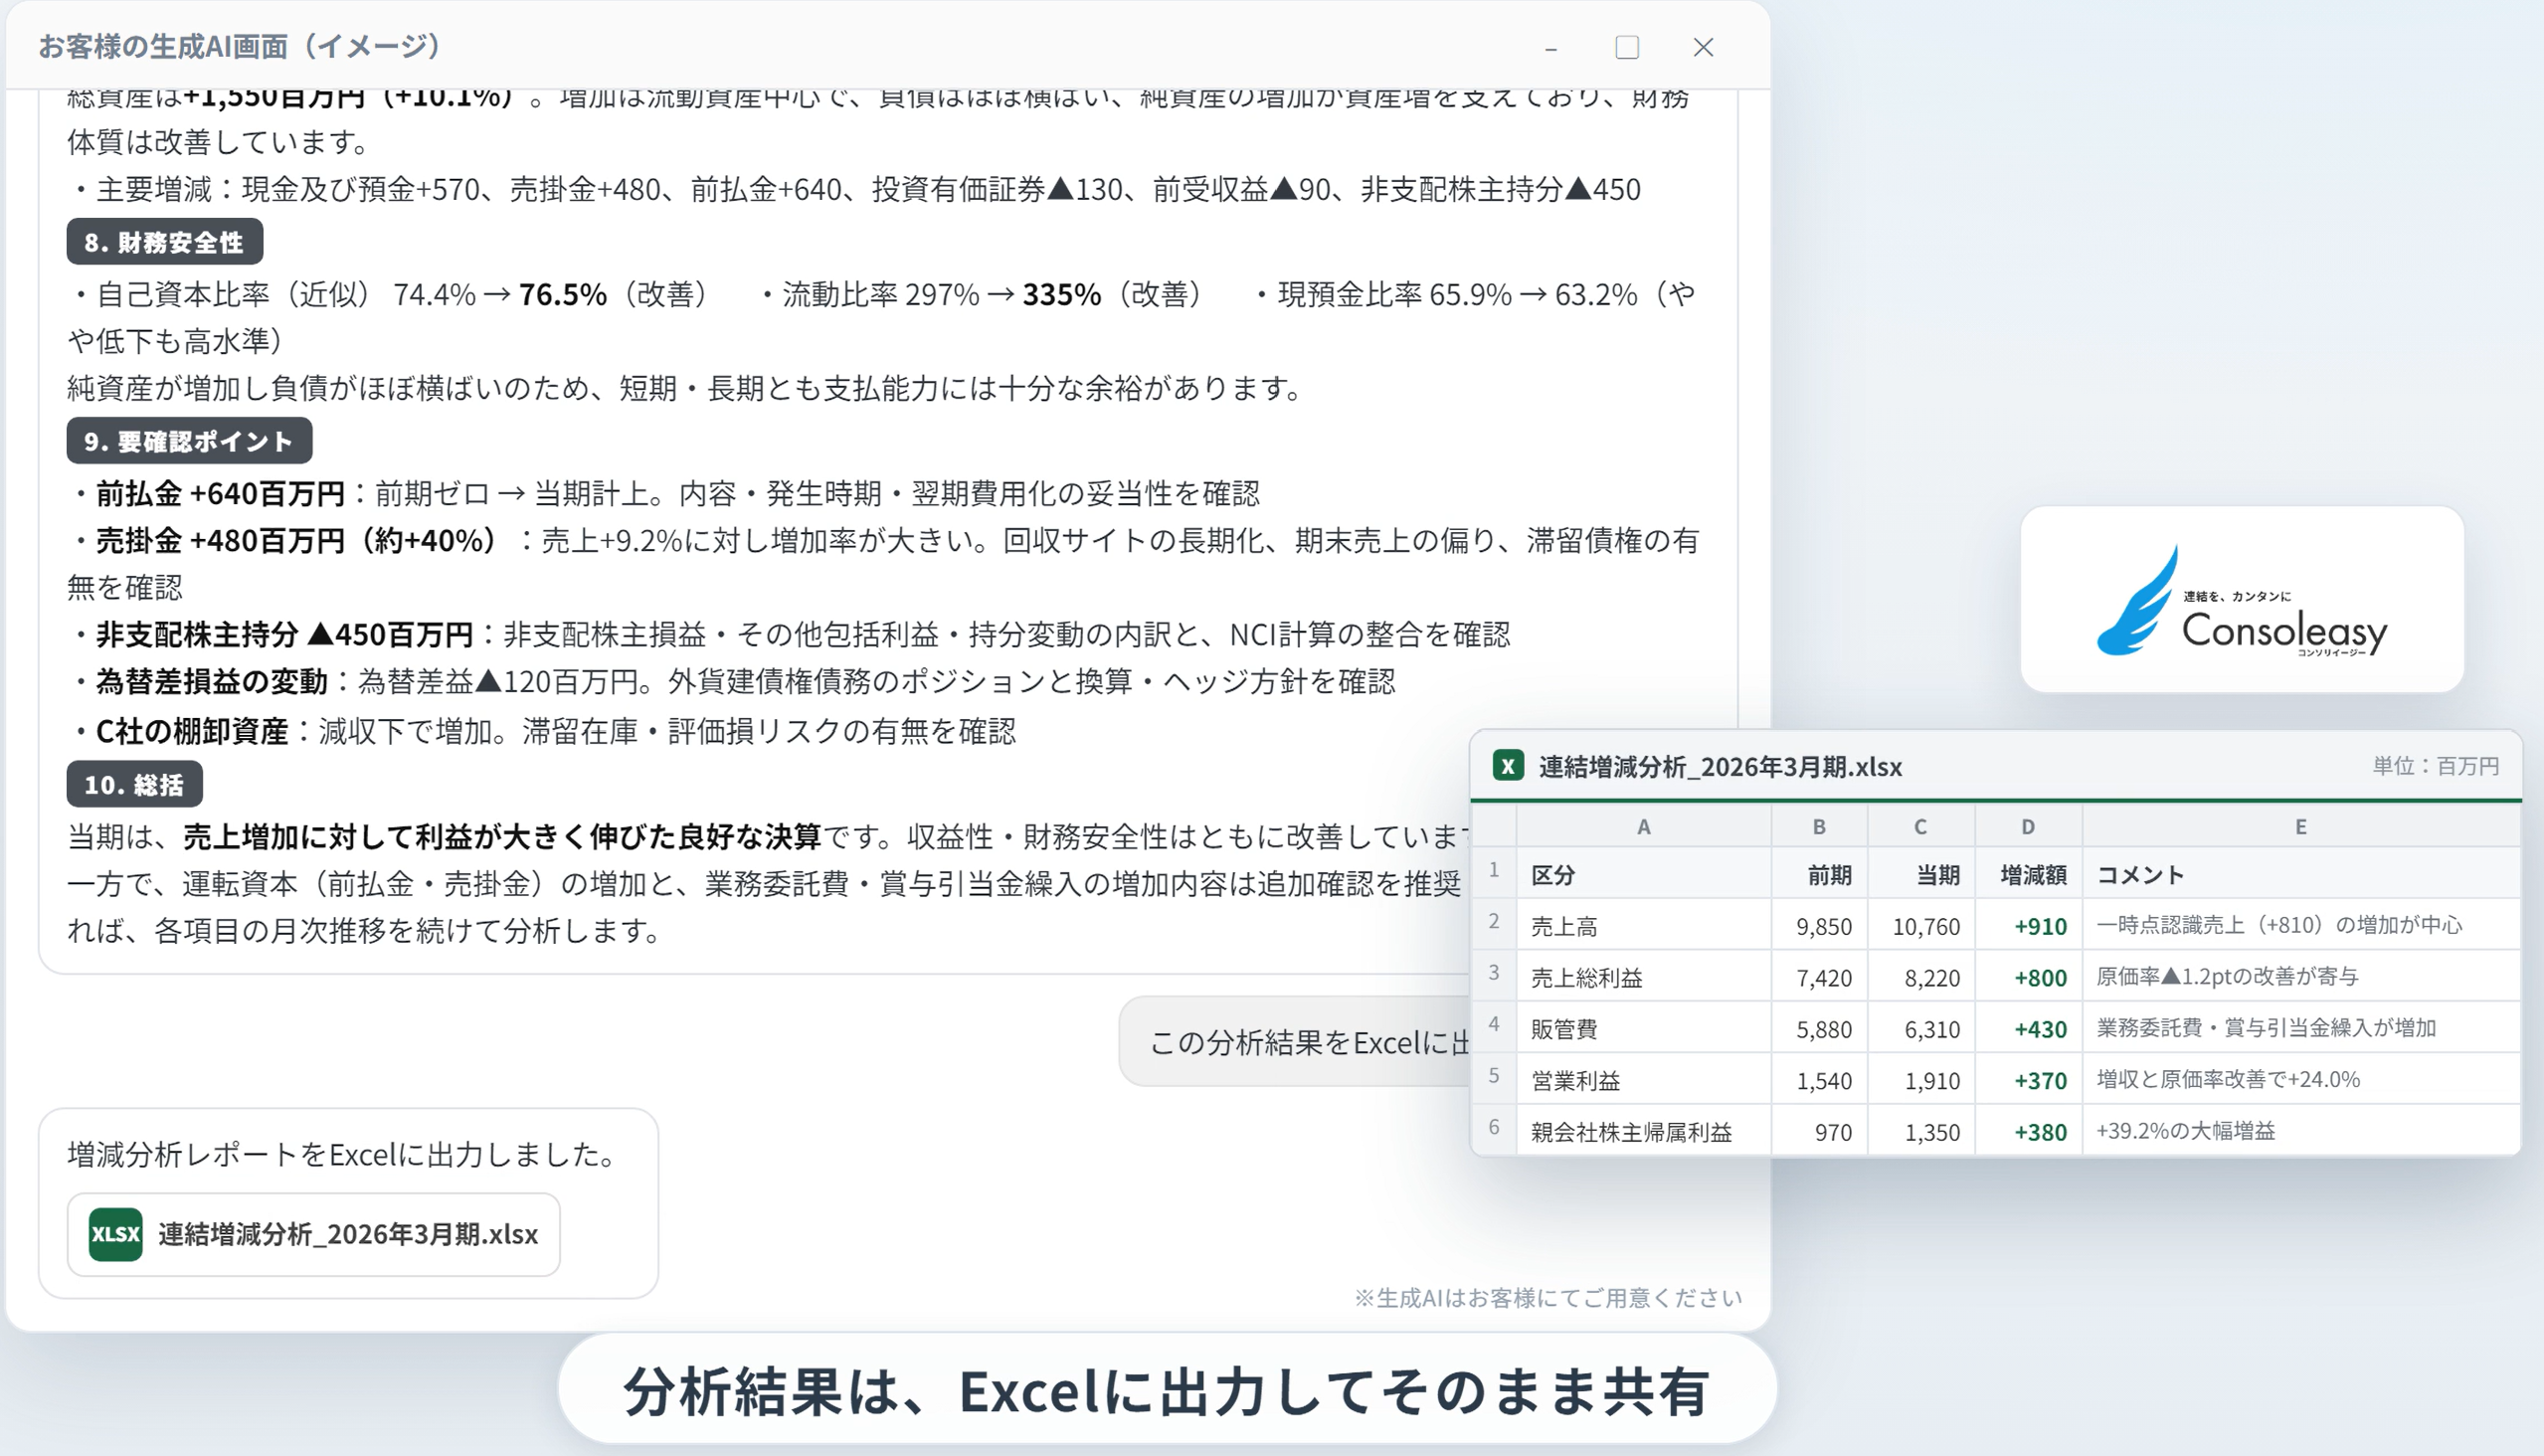Click the コメント header cell
Image resolution: width=2544 pixels, height=1456 pixels.
click(x=2301, y=874)
